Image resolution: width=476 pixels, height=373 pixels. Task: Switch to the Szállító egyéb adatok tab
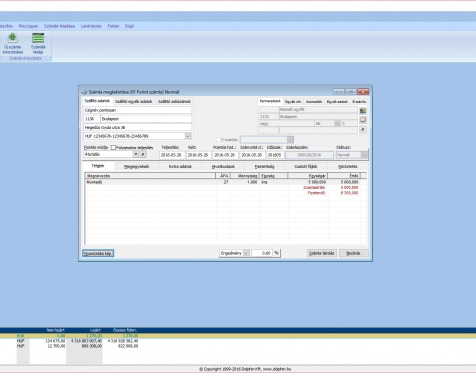coord(133,101)
